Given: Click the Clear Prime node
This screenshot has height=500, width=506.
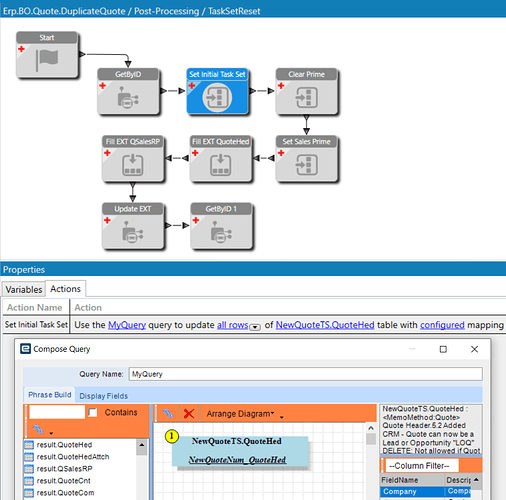Looking at the screenshot, I should [307, 92].
